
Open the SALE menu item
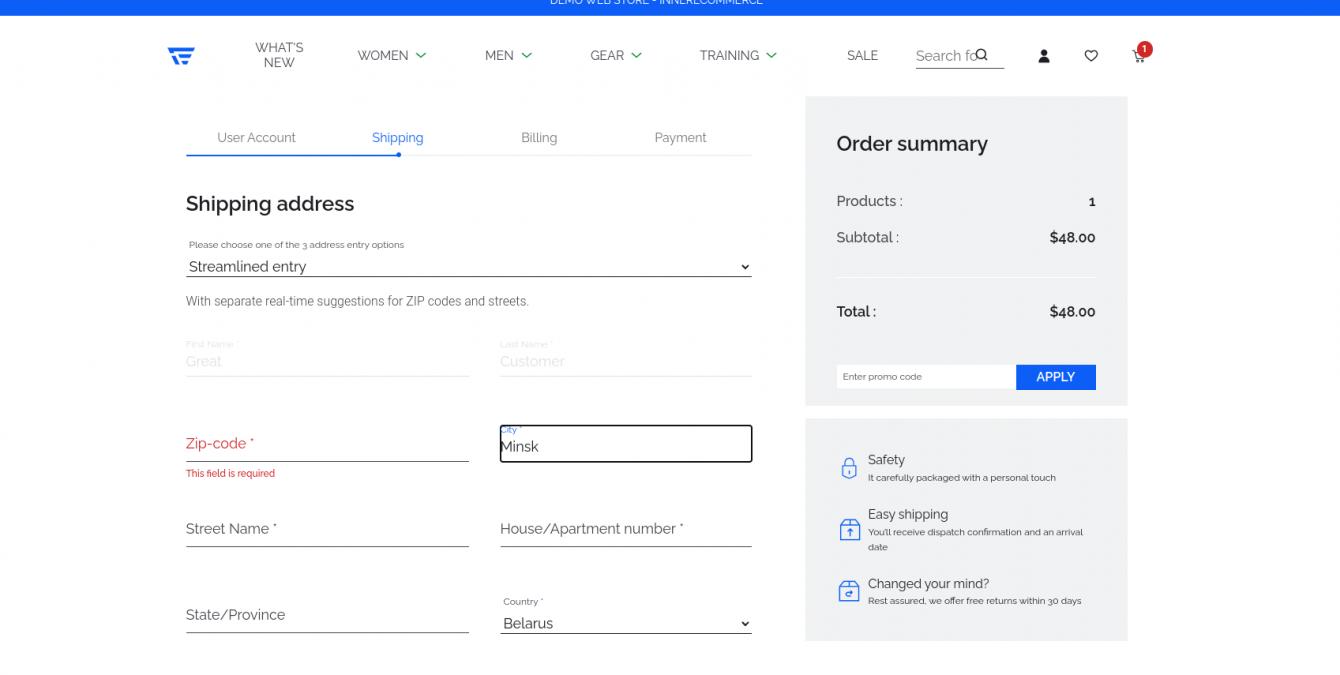coord(862,56)
